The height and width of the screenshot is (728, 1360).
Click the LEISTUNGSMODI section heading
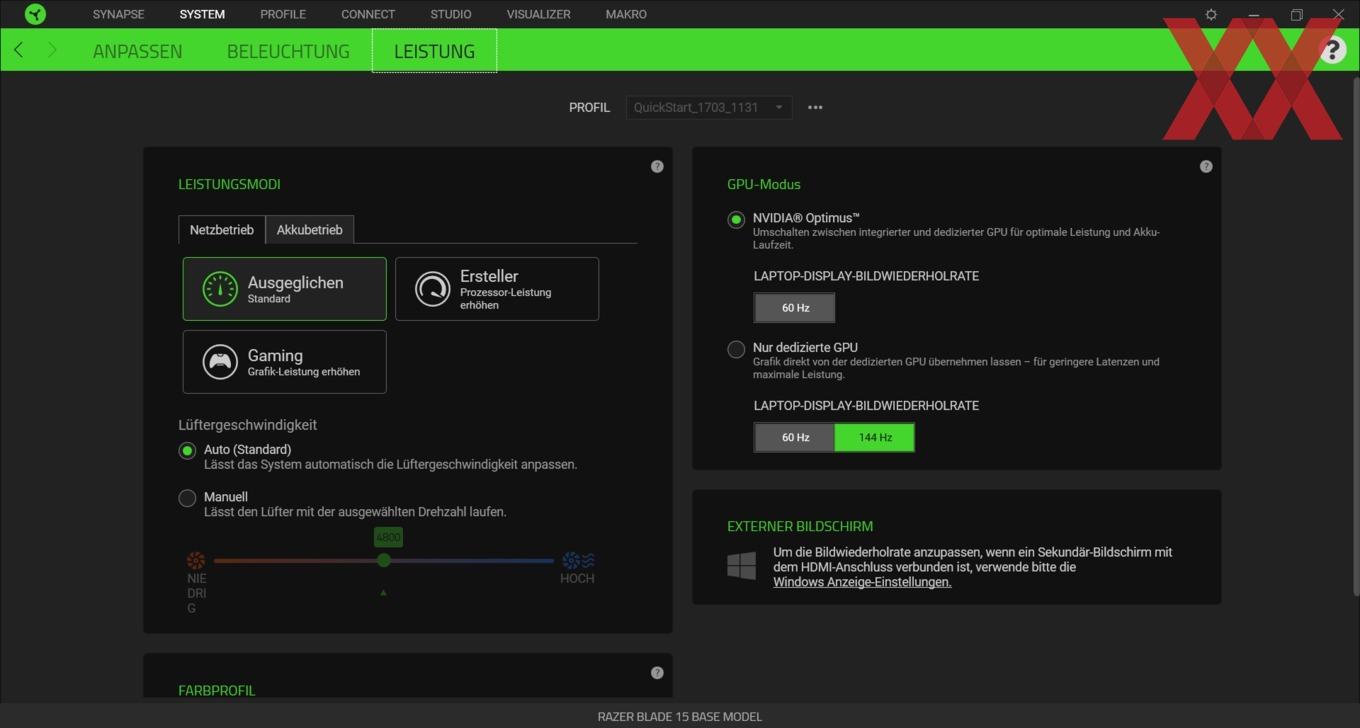tap(229, 184)
